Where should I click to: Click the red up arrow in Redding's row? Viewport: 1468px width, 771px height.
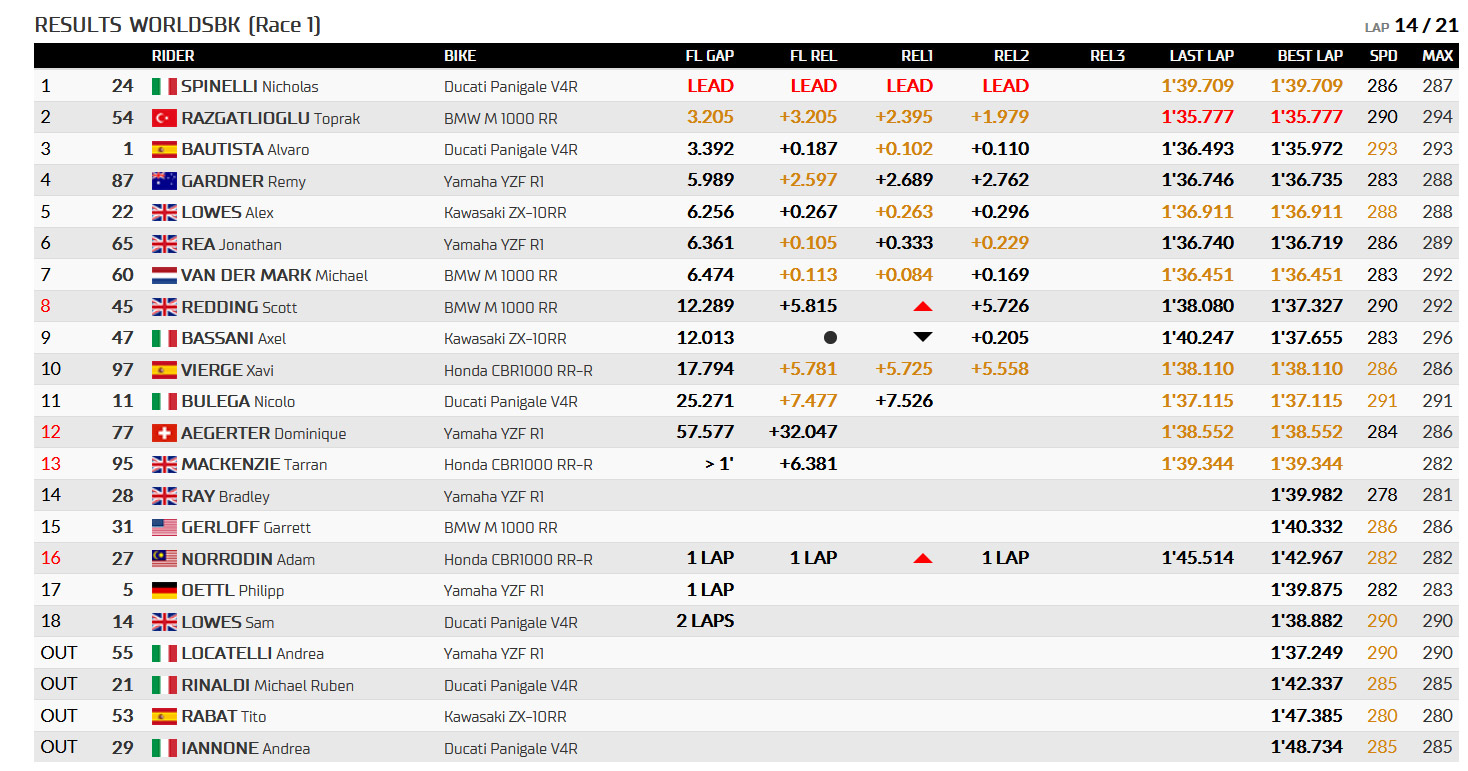tap(923, 306)
